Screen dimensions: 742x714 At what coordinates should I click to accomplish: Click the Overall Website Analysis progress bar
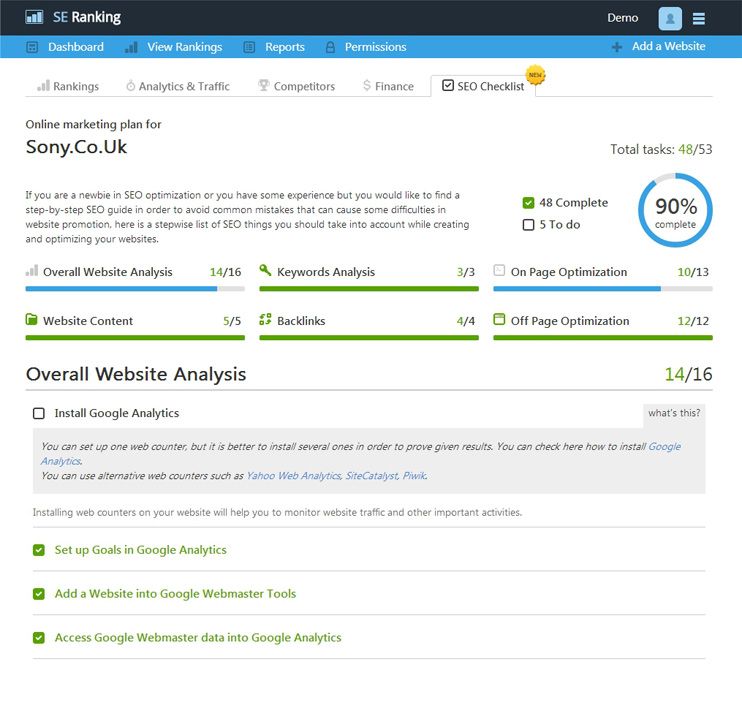[x=135, y=289]
